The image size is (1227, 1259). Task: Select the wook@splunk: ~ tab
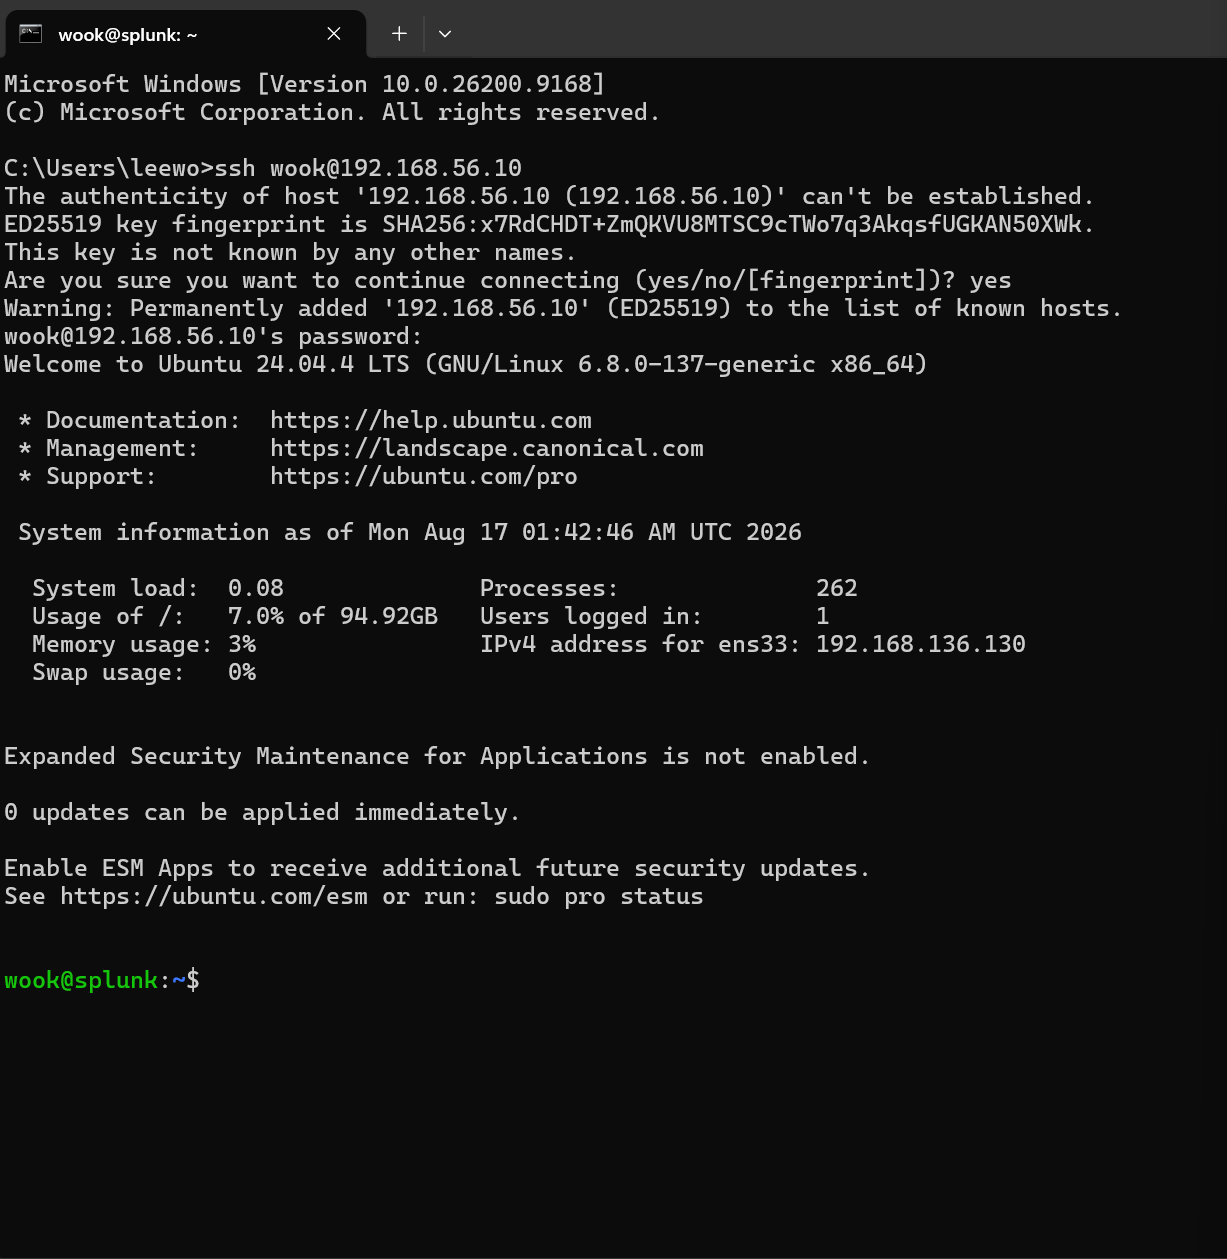pyautogui.click(x=186, y=34)
